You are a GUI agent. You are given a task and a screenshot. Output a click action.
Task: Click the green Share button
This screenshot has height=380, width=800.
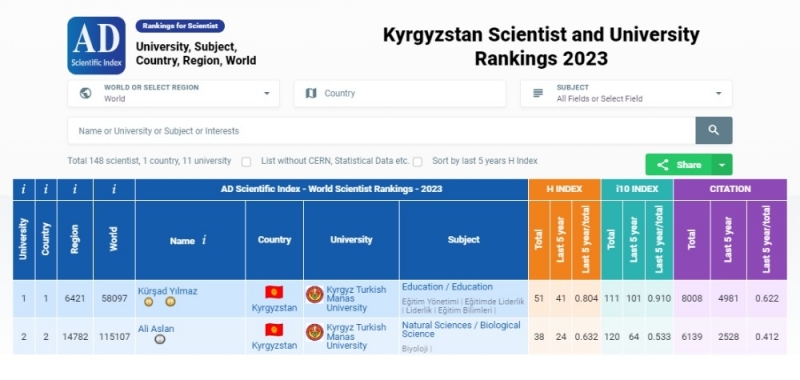[x=679, y=165]
